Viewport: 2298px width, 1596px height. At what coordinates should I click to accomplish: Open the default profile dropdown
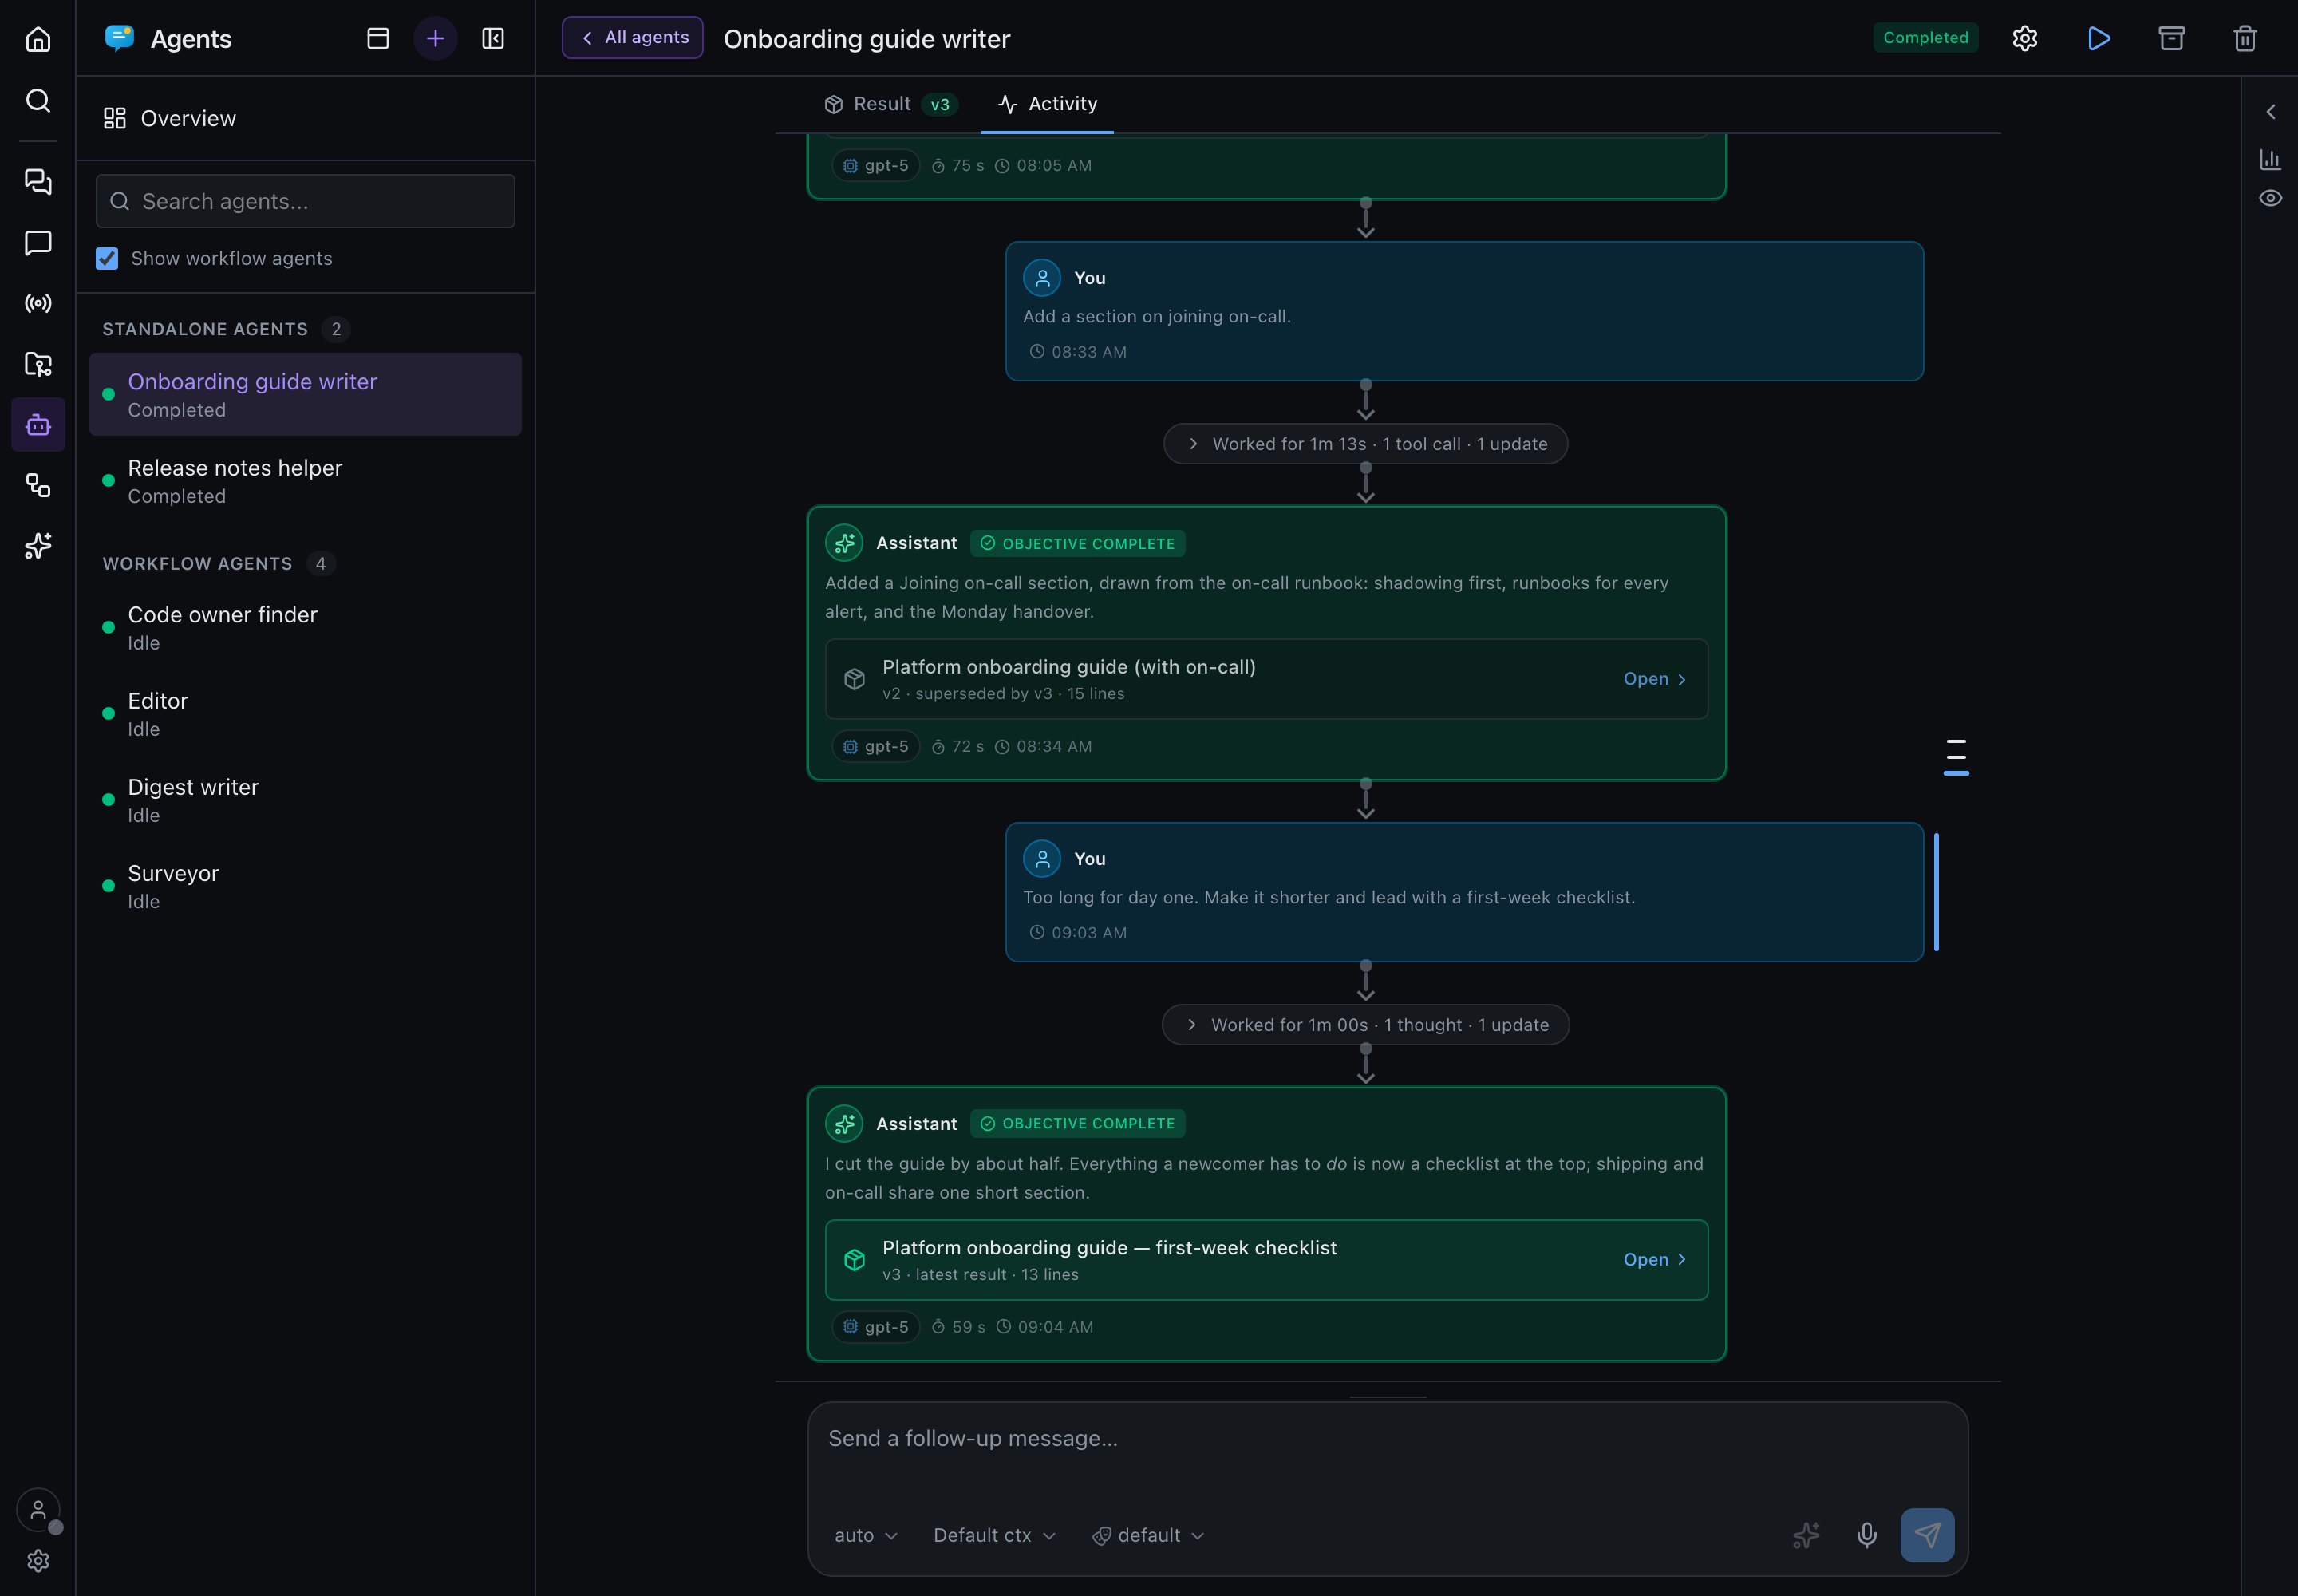[1148, 1535]
